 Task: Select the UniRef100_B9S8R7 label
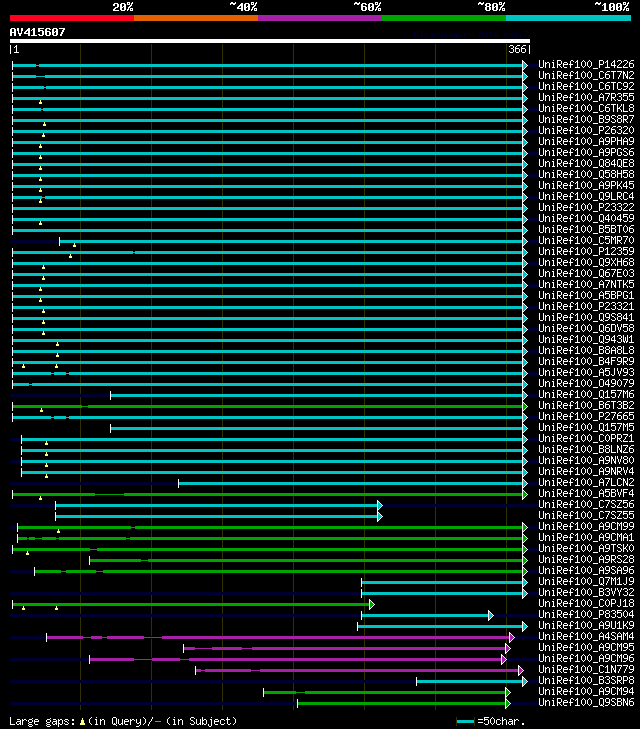point(586,119)
